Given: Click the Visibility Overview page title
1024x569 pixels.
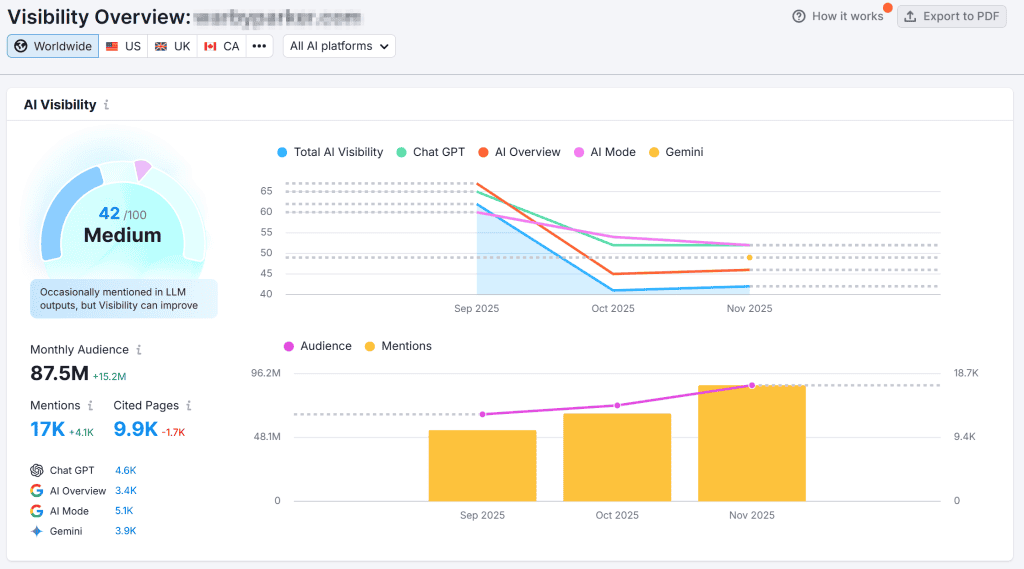Looking at the screenshot, I should (99, 16).
